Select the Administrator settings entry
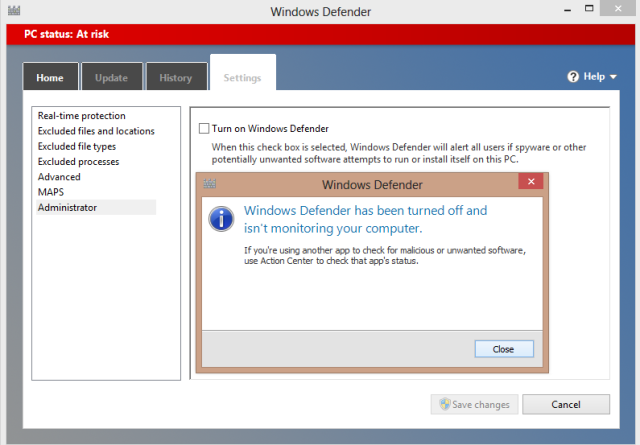The image size is (640, 445). 96,207
